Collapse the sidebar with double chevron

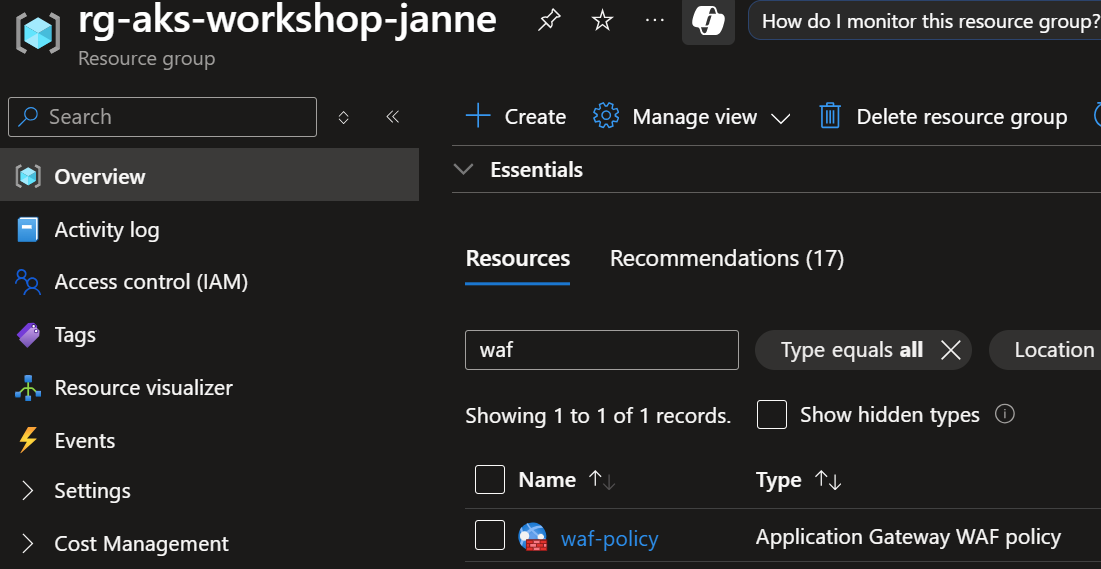point(393,117)
